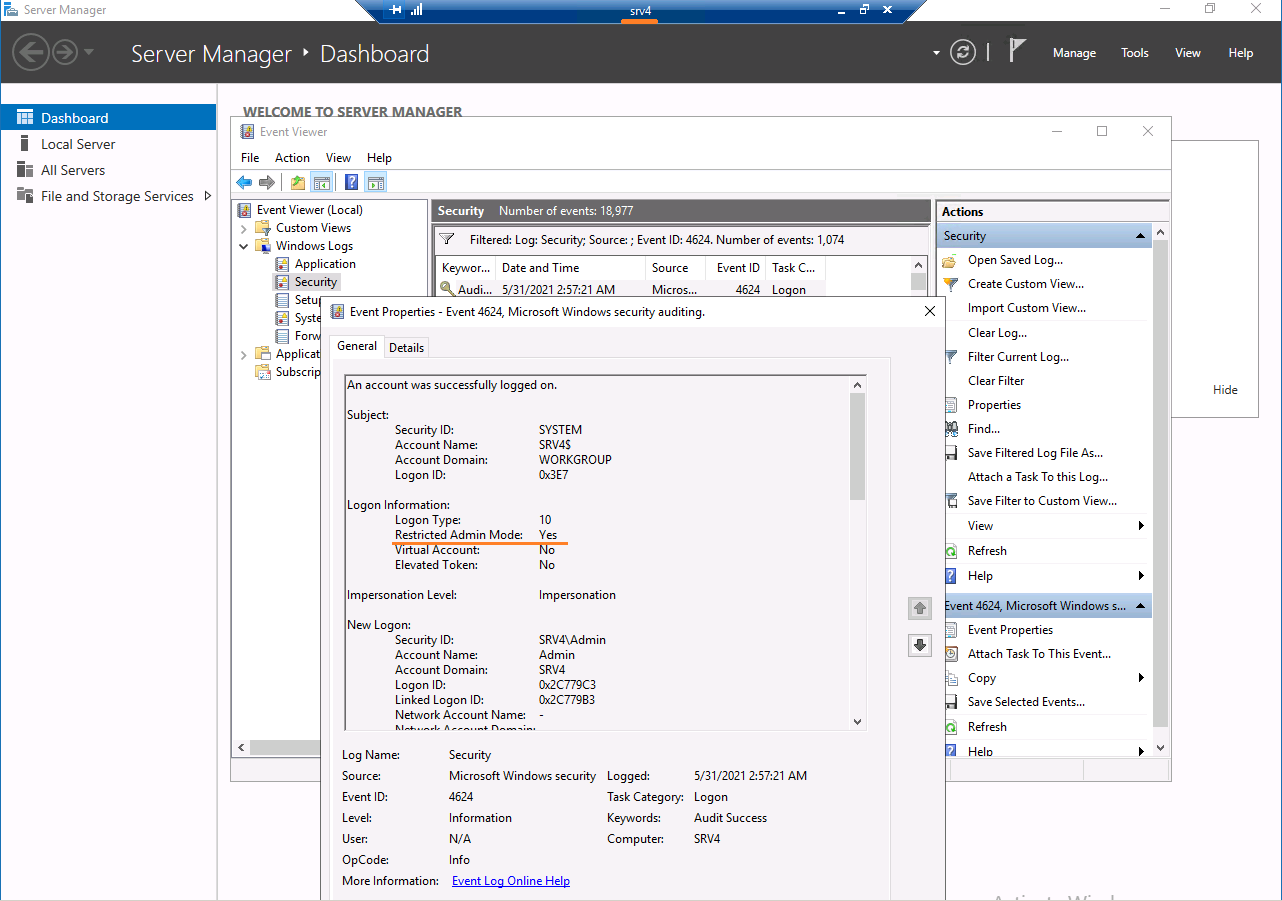
Task: Click Save Selected Events action
Action: (x=1026, y=702)
